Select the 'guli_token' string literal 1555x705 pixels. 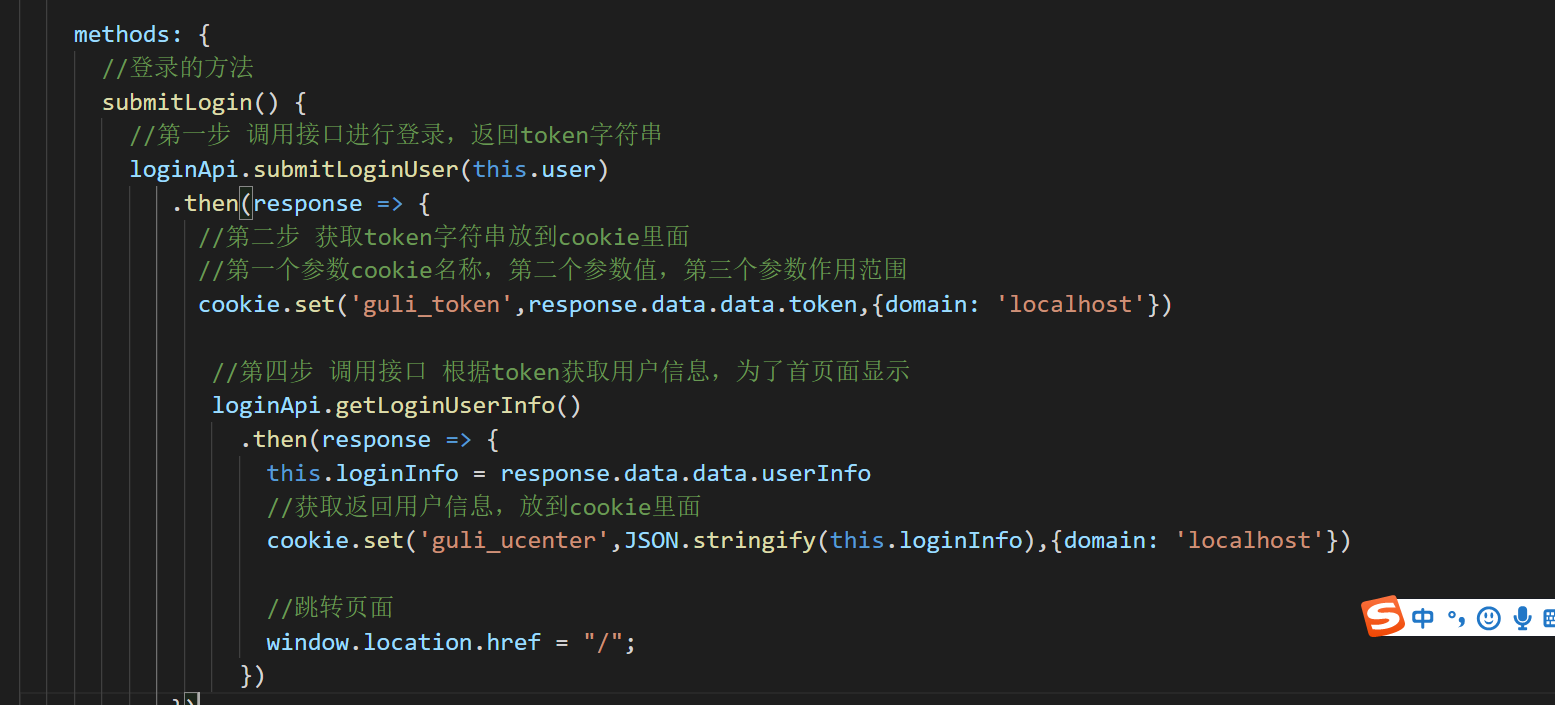tap(432, 303)
